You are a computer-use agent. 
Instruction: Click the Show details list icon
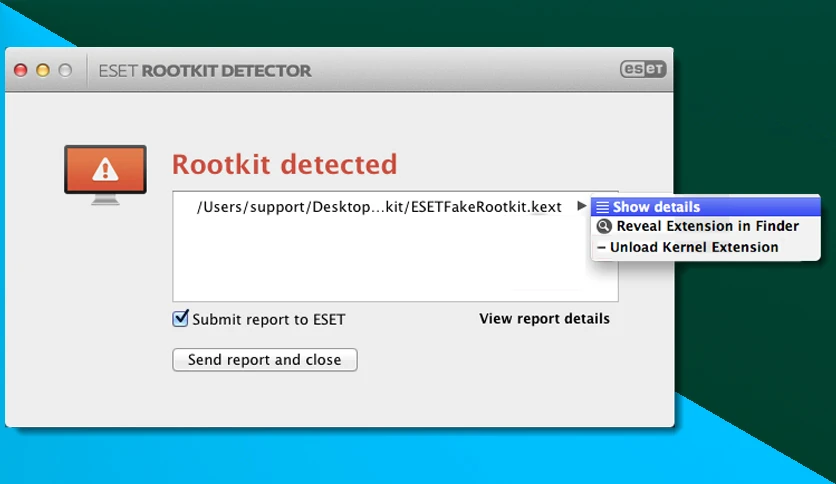coord(602,207)
